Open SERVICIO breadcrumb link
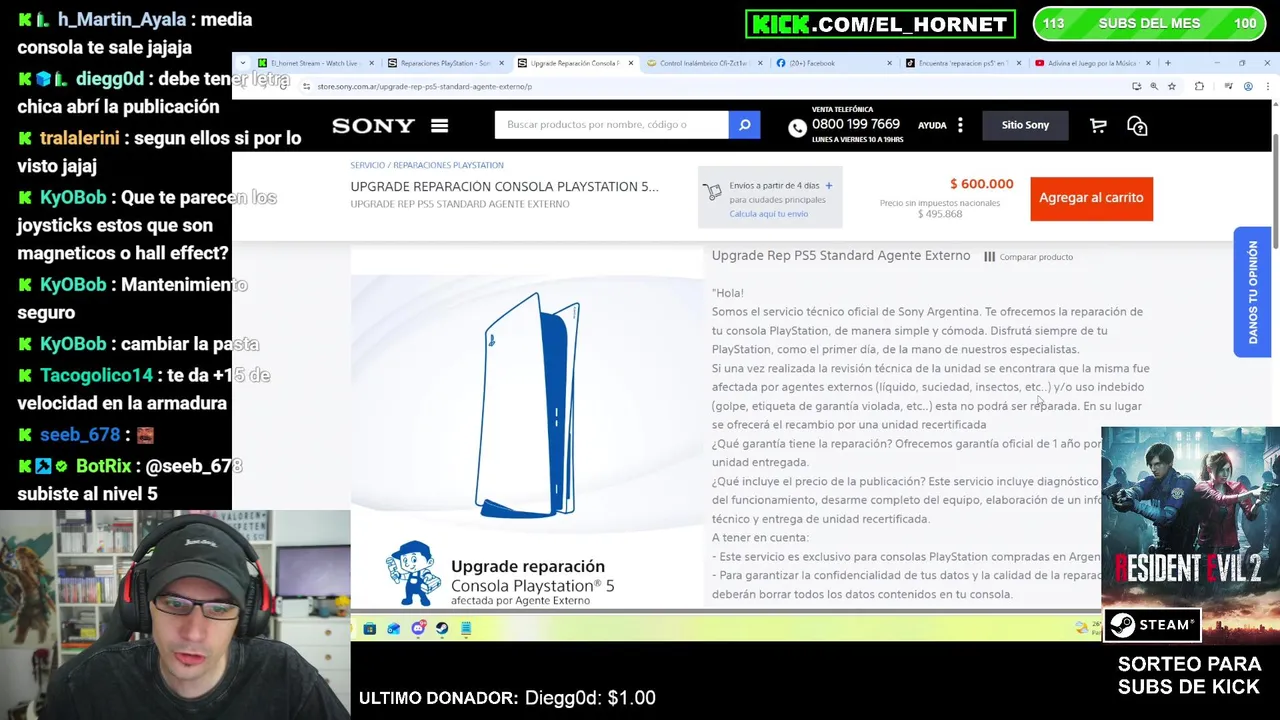 pyautogui.click(x=367, y=165)
